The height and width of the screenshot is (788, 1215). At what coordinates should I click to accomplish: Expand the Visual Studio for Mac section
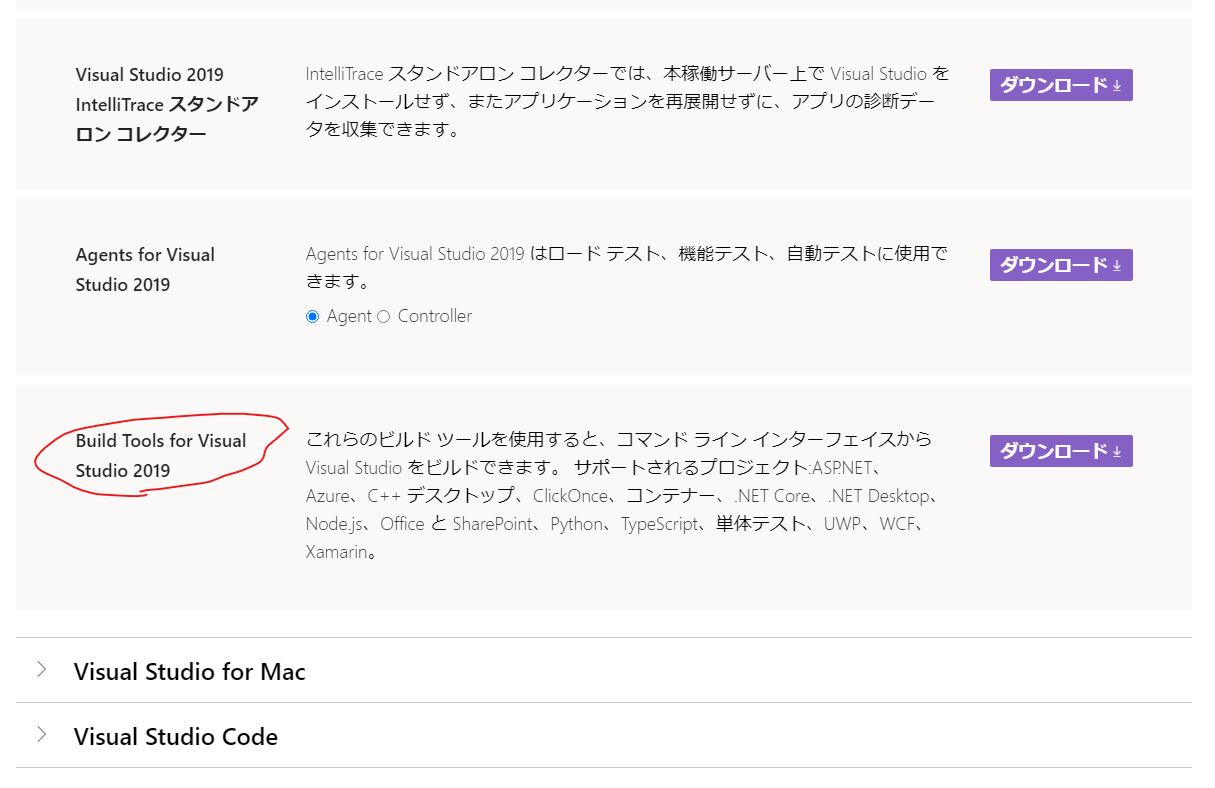(x=41, y=670)
